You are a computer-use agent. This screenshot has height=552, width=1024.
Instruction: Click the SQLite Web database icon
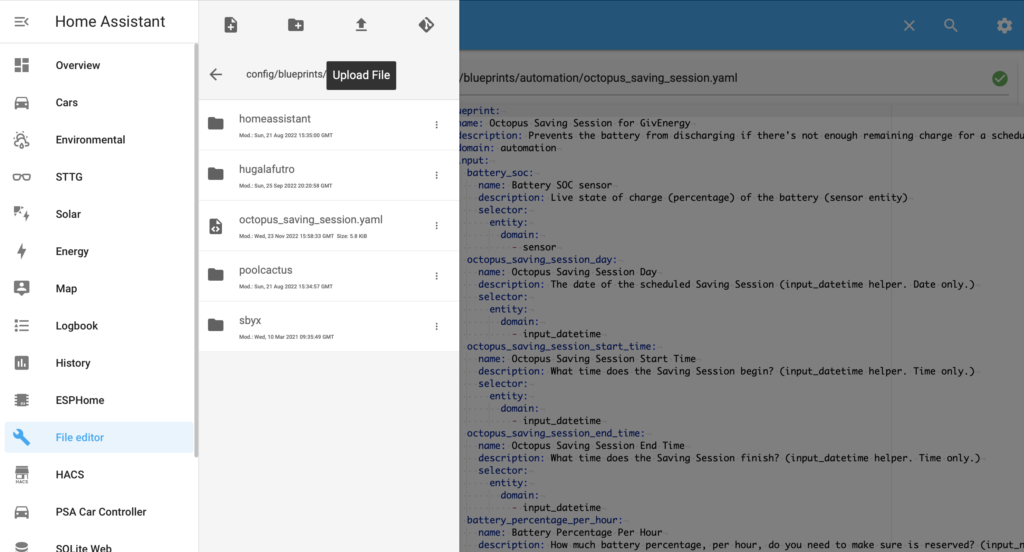[x=22, y=547]
